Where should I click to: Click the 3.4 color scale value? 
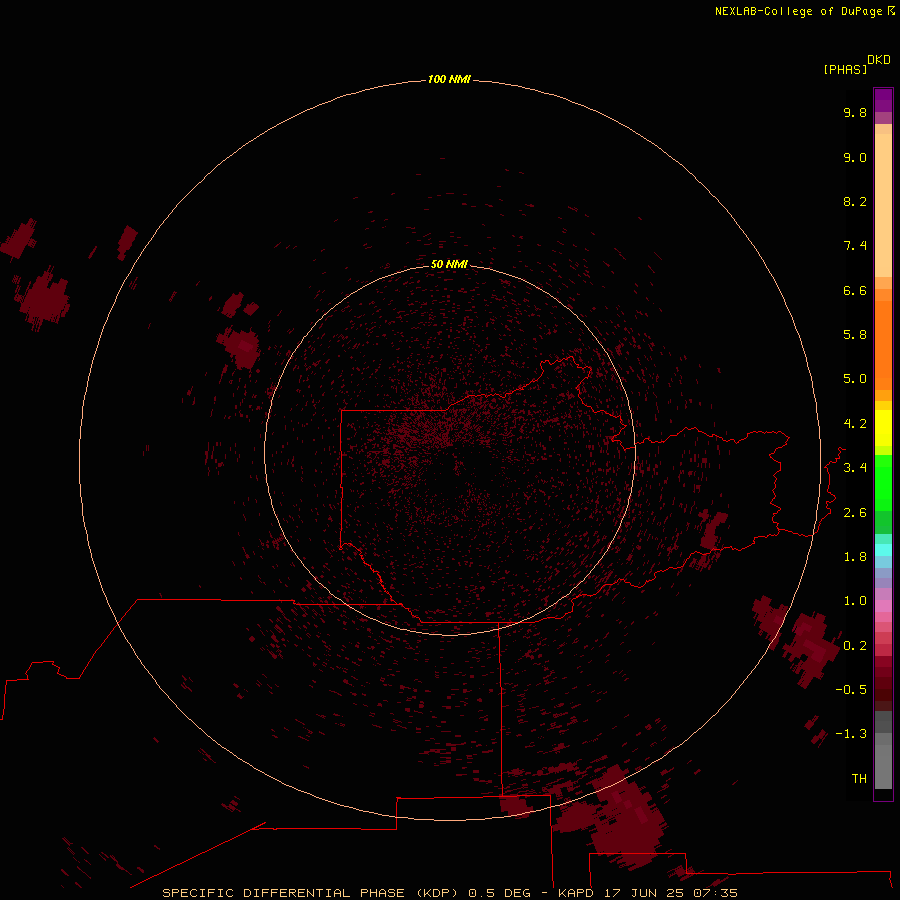pos(855,468)
